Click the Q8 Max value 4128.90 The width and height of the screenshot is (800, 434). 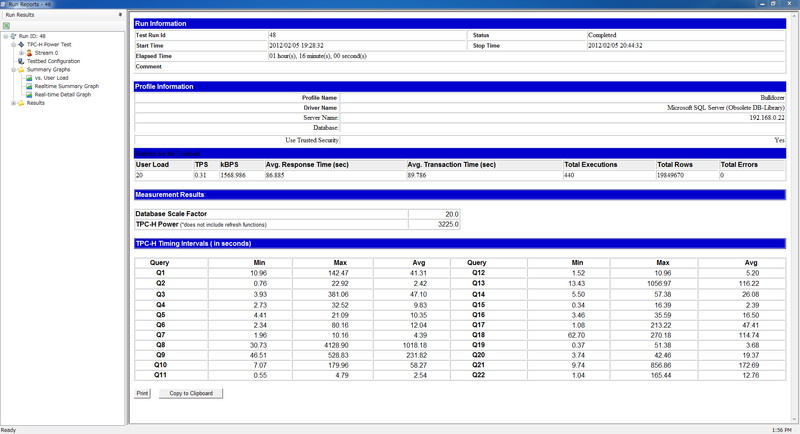pos(337,345)
